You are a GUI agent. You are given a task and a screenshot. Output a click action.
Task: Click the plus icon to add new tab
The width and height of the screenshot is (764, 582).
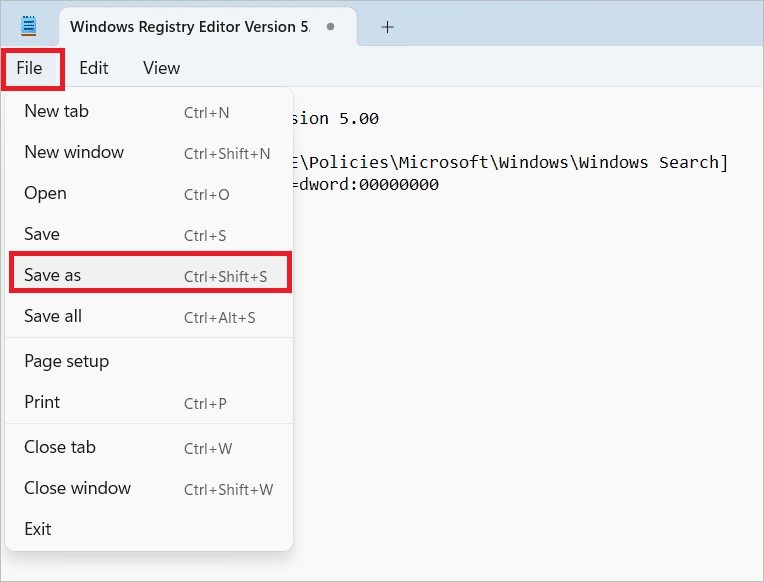point(387,27)
